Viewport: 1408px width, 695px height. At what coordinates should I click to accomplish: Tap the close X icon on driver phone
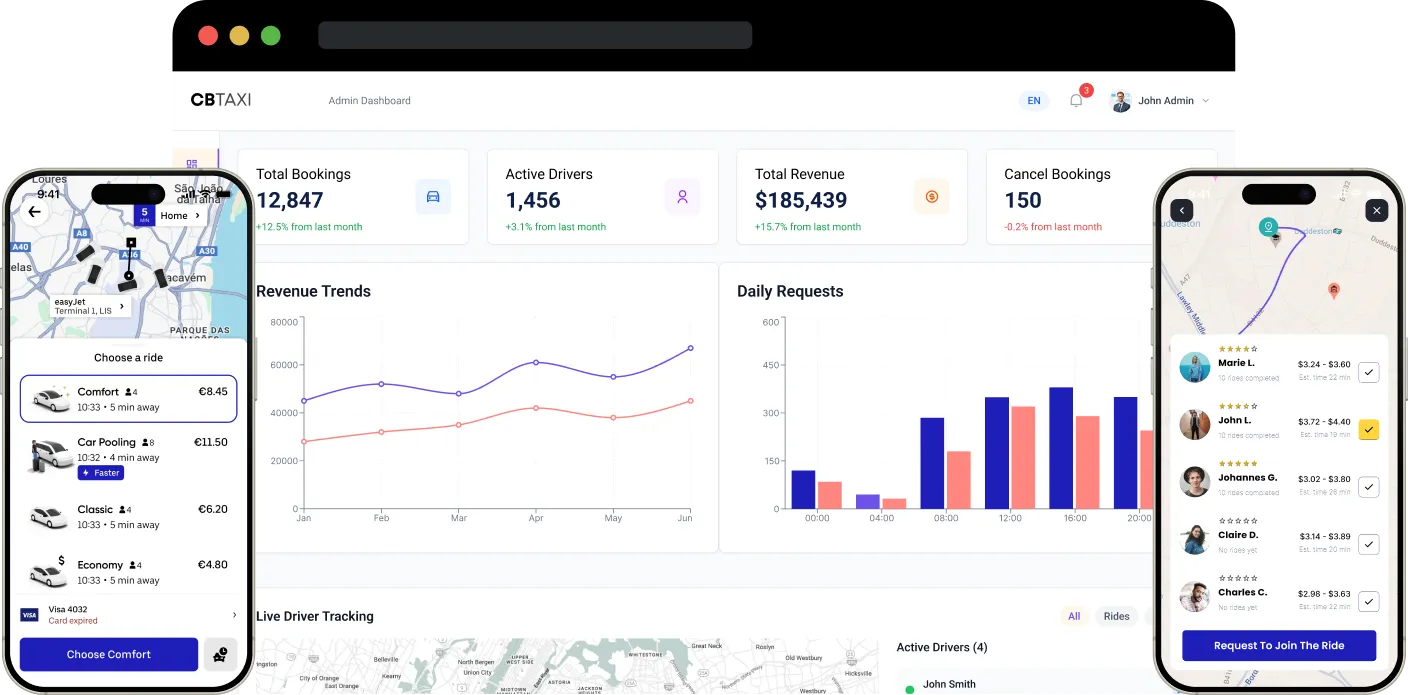[x=1377, y=211]
